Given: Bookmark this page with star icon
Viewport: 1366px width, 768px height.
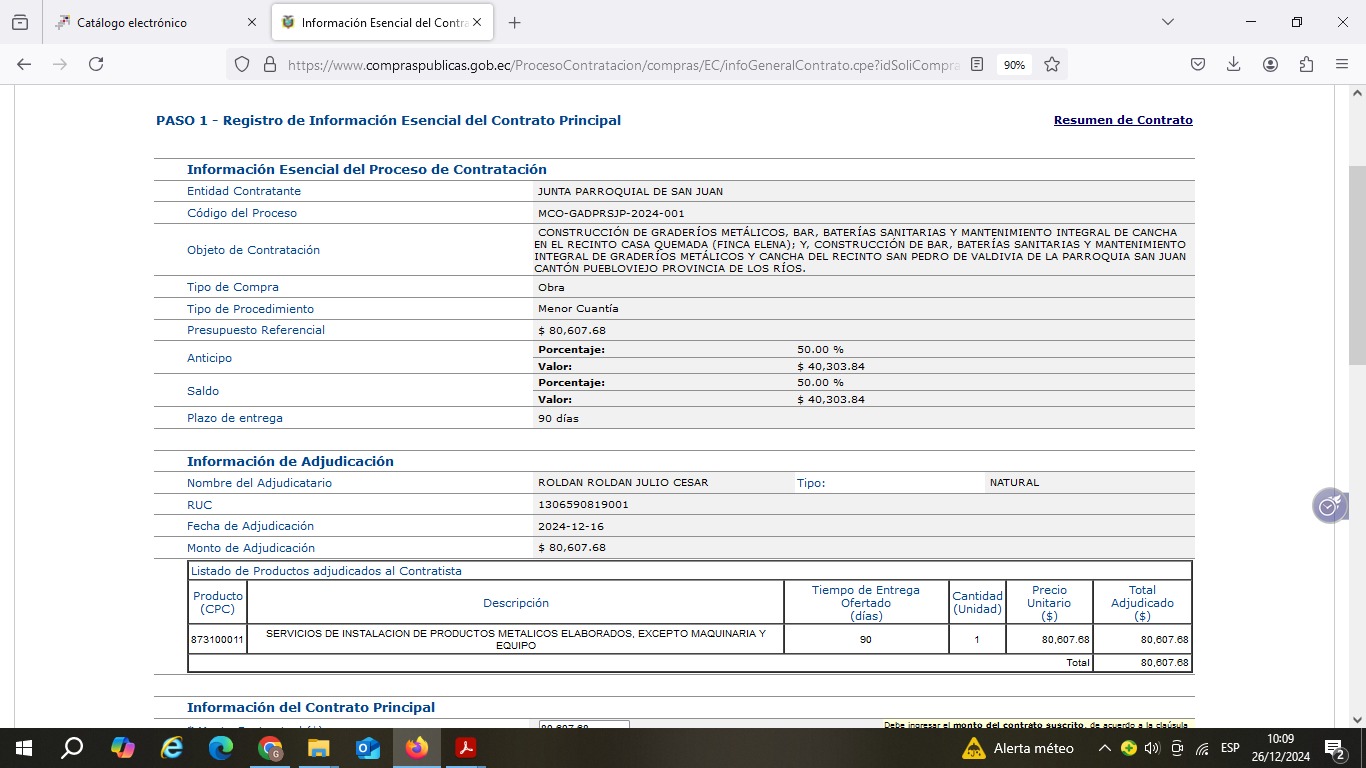Looking at the screenshot, I should coord(1052,64).
